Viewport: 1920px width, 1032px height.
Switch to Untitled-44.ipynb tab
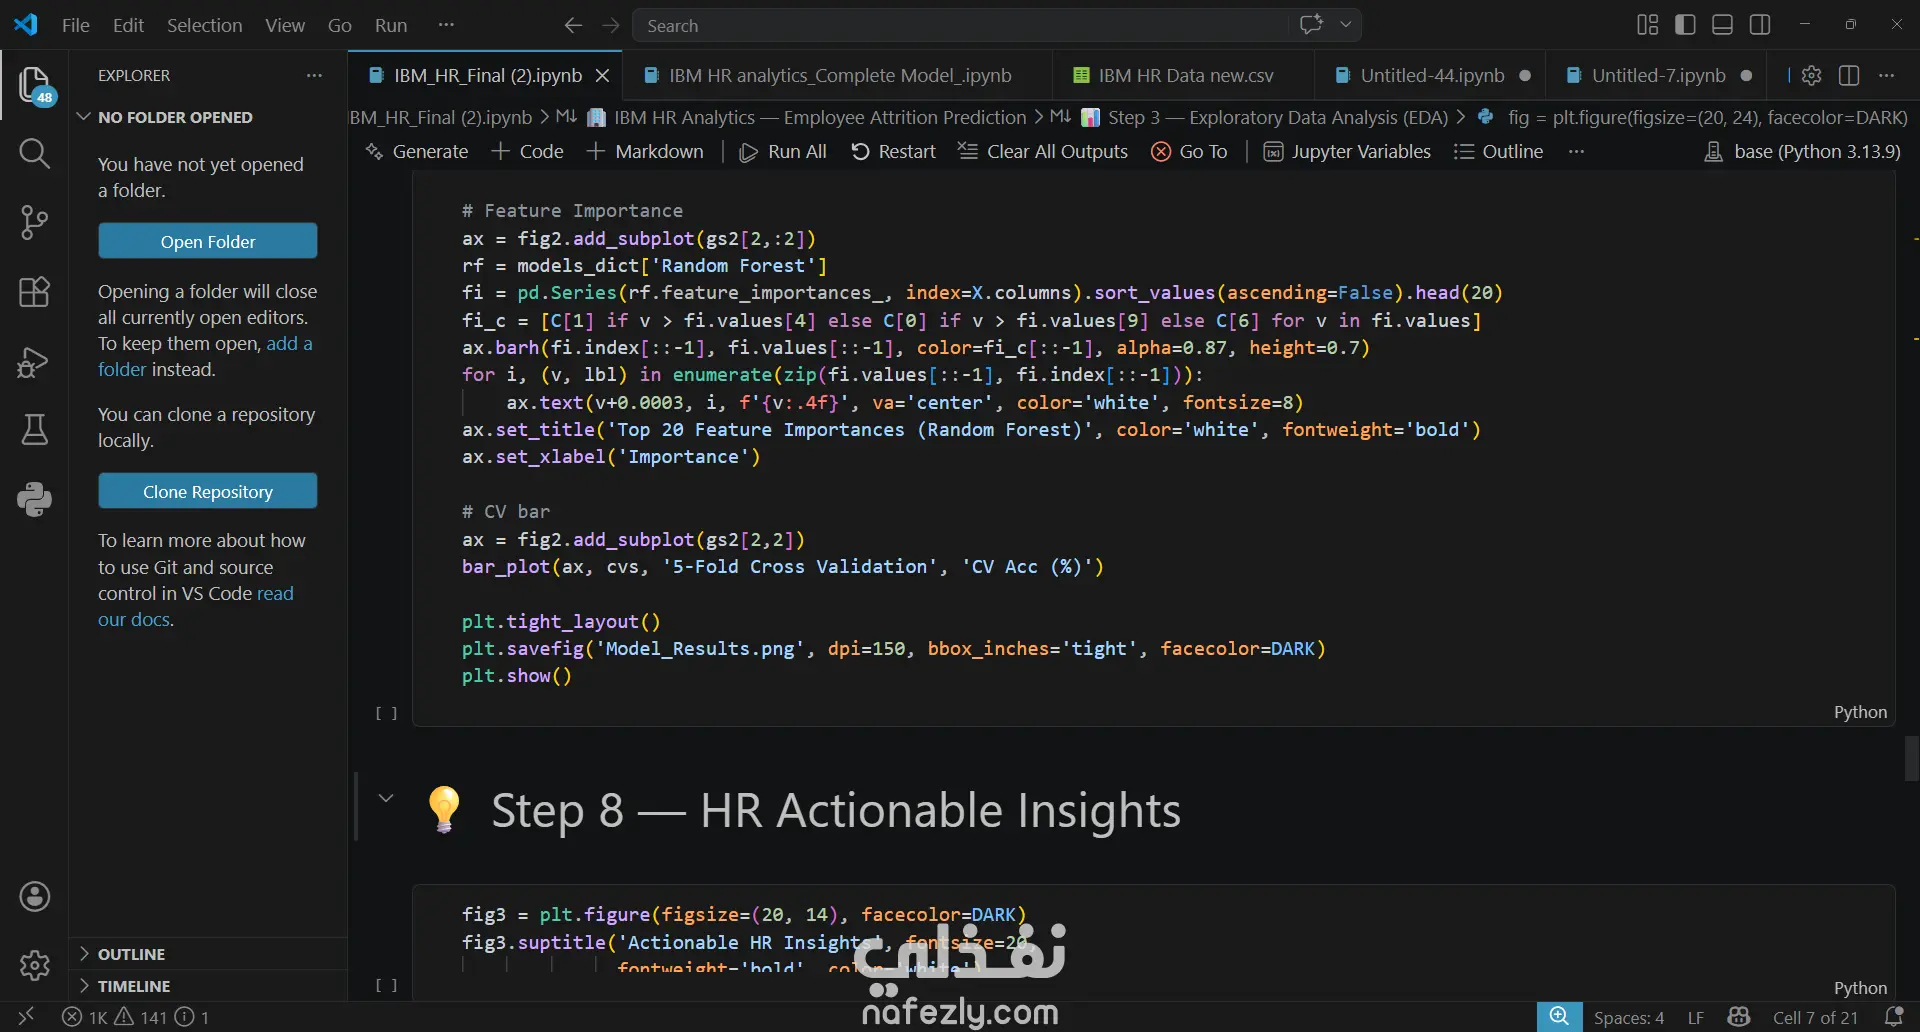click(x=1431, y=75)
